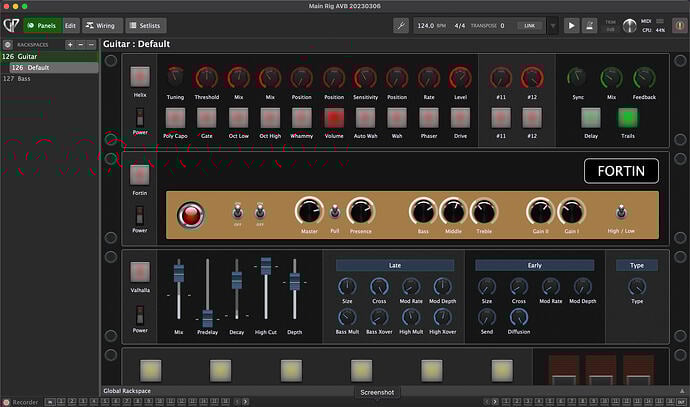Flip the Fortin High / Low switch
This screenshot has width=690, height=407.
[x=620, y=212]
